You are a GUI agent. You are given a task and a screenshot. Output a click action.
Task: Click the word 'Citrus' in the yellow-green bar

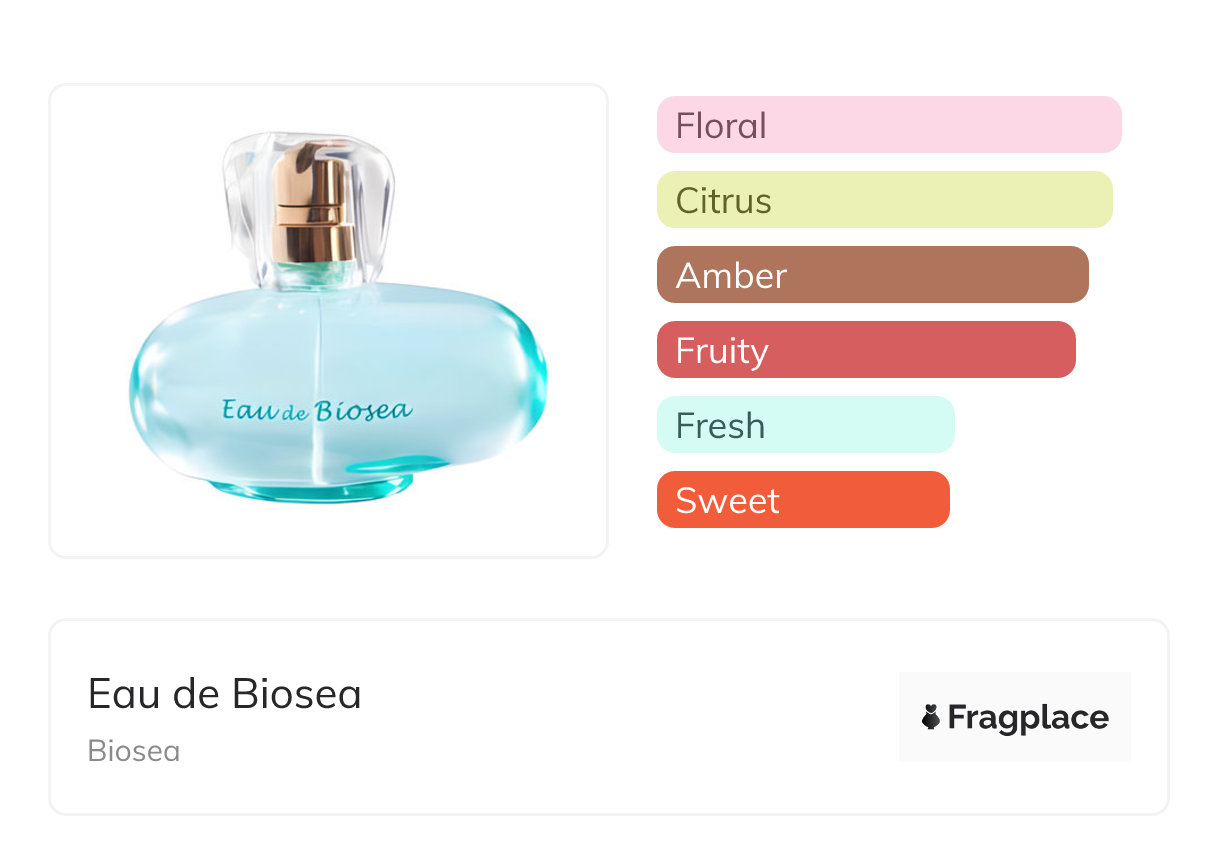(x=723, y=201)
